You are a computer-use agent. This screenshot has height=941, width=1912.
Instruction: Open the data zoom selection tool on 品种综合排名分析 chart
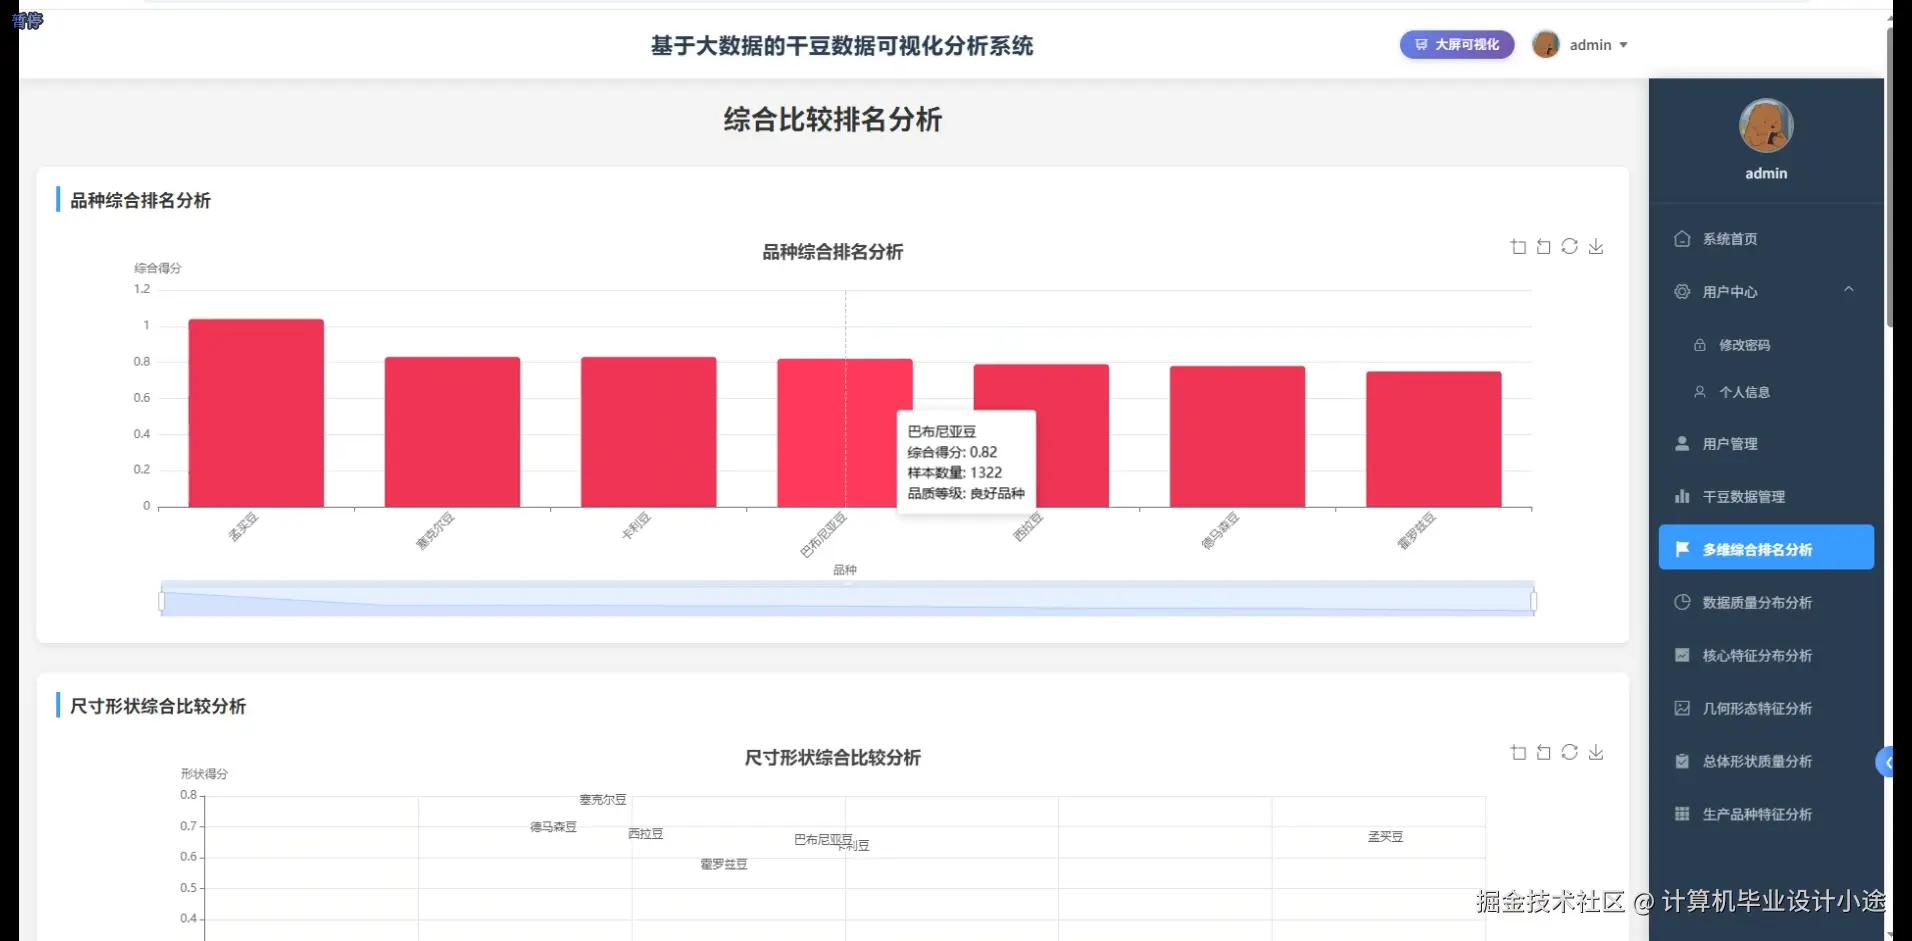coord(1517,246)
